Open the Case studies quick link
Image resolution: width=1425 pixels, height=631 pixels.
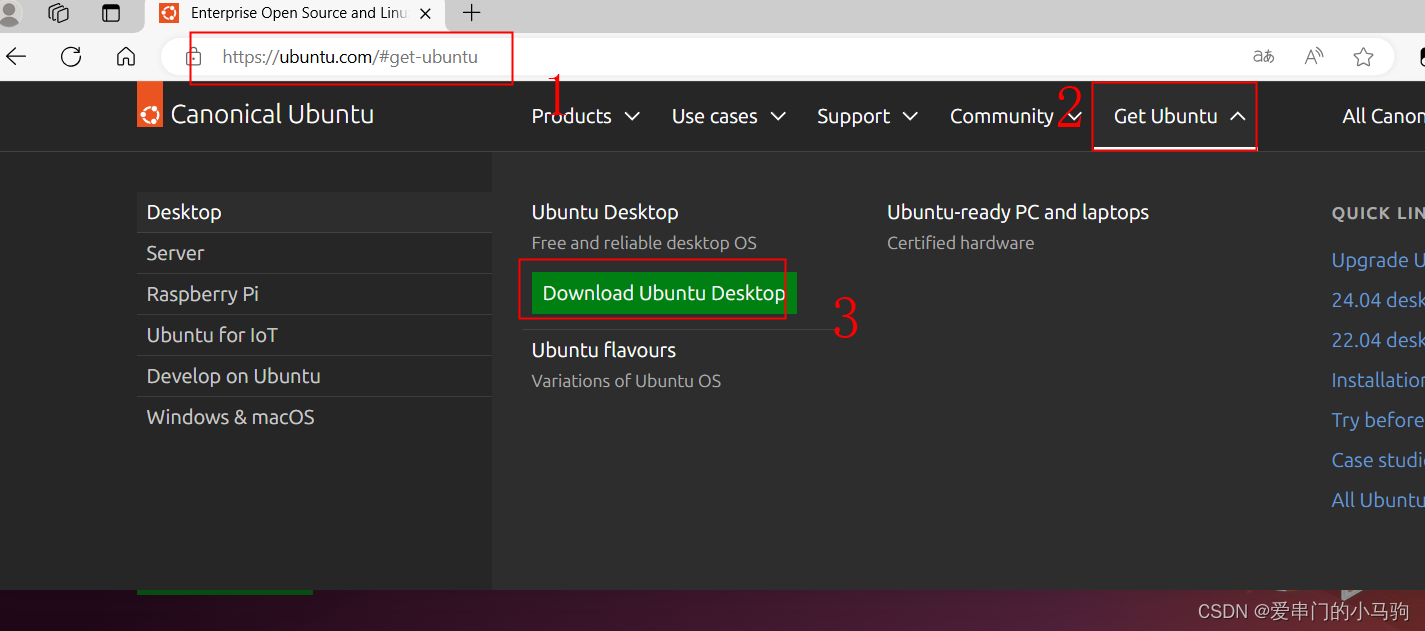pyautogui.click(x=1378, y=460)
